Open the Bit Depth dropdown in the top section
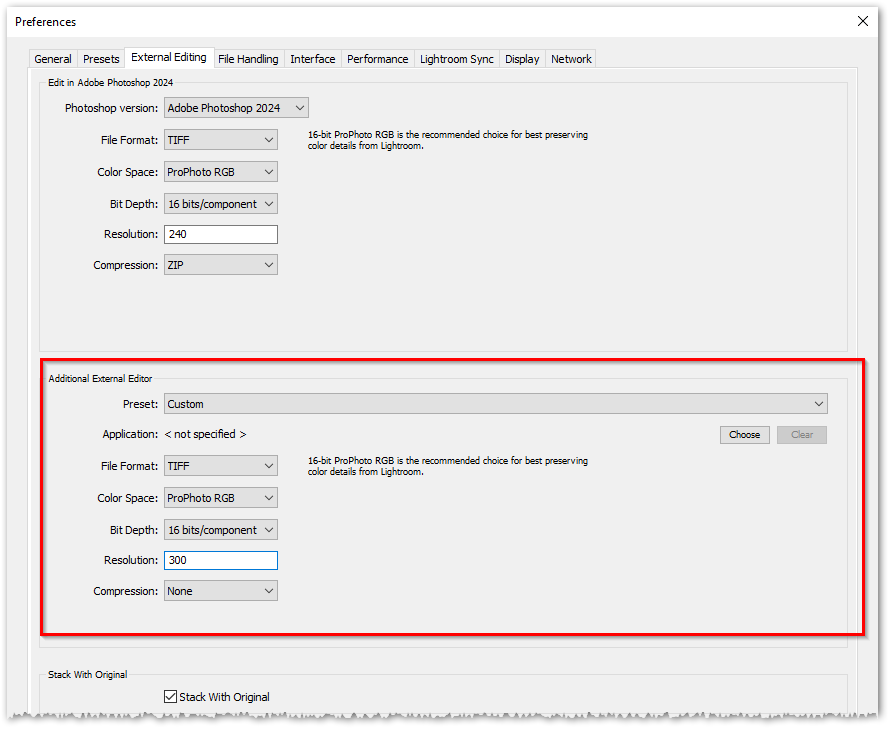The image size is (889, 730). [220, 203]
